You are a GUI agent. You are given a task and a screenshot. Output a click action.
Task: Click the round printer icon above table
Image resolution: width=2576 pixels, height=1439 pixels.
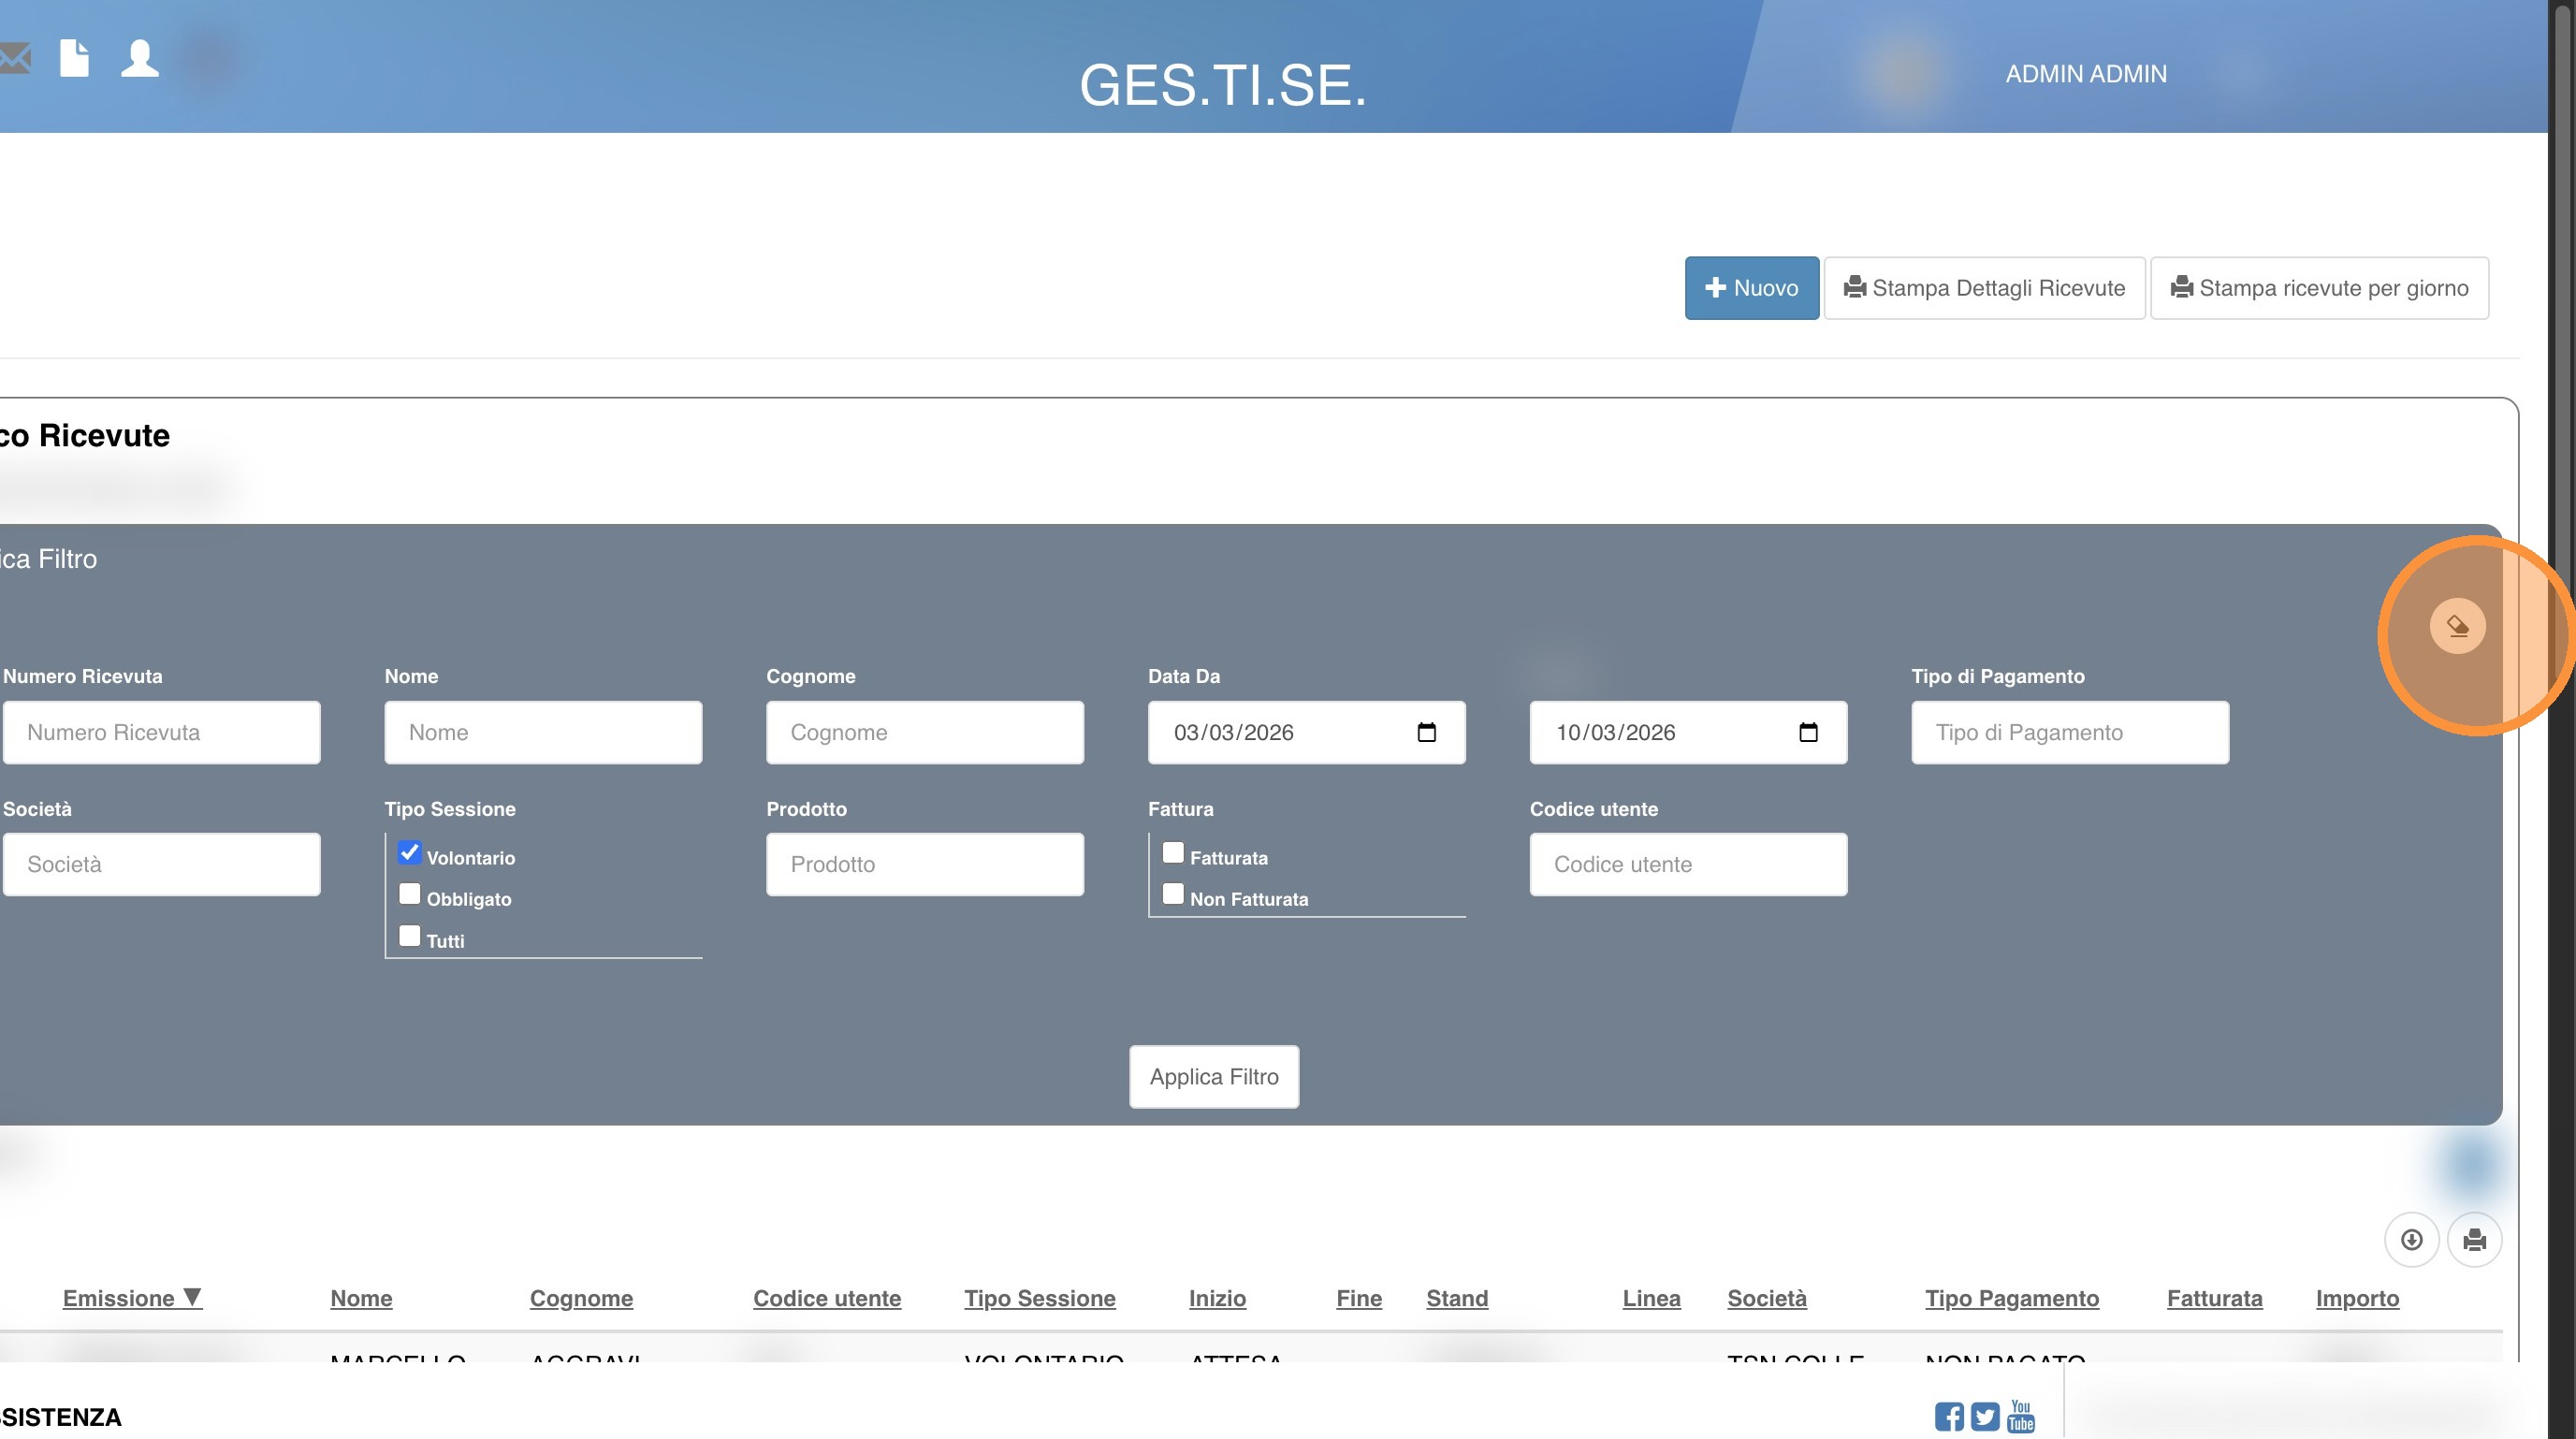[2474, 1240]
